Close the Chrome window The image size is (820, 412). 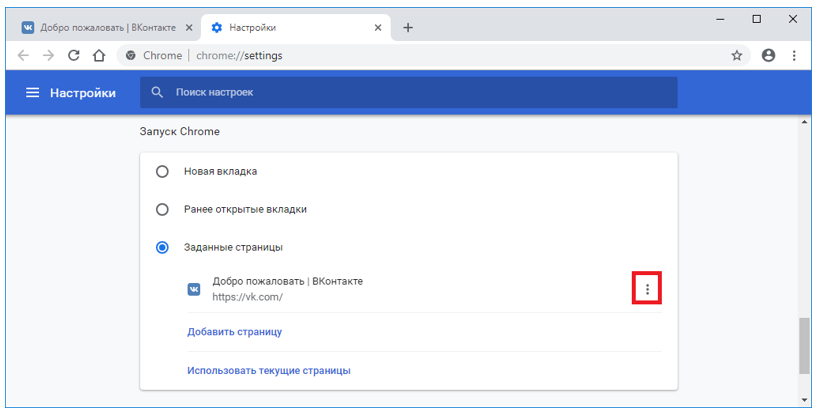point(793,19)
